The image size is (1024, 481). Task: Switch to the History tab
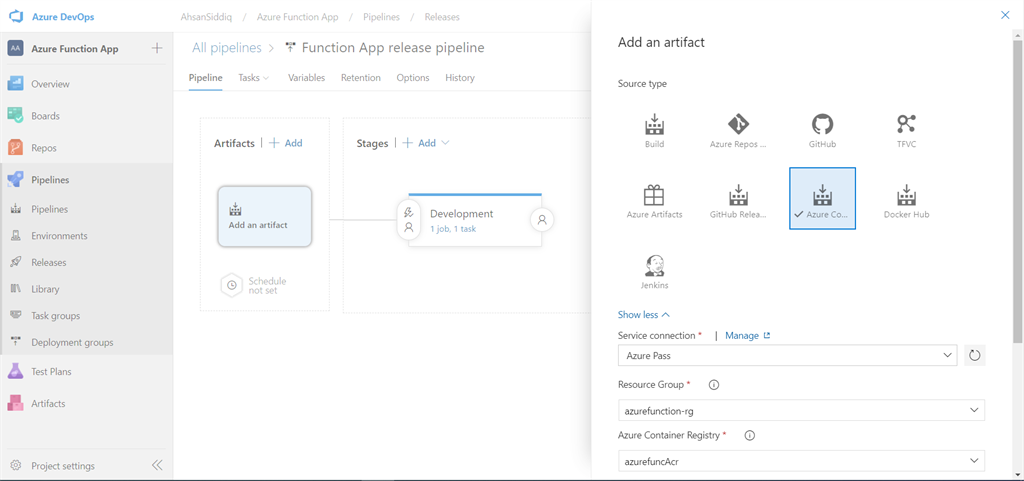point(460,78)
